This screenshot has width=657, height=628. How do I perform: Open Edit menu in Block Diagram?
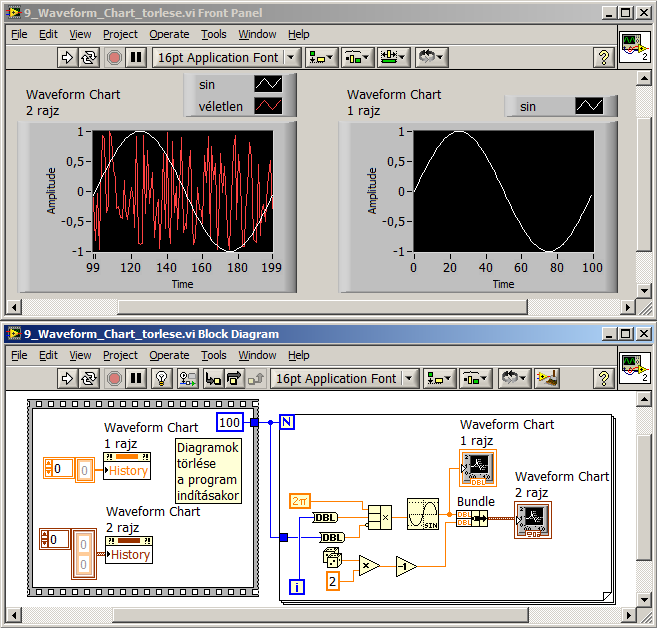[x=48, y=355]
